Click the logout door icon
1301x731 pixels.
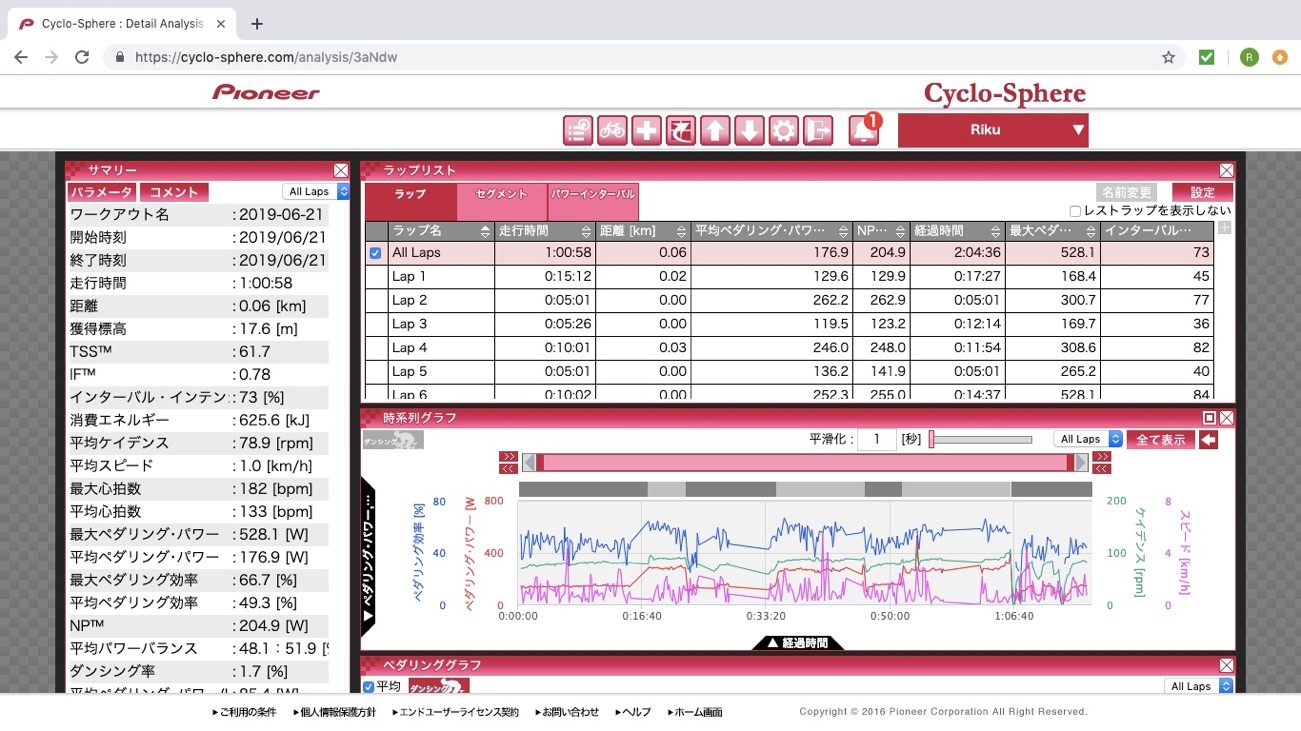[x=817, y=130]
